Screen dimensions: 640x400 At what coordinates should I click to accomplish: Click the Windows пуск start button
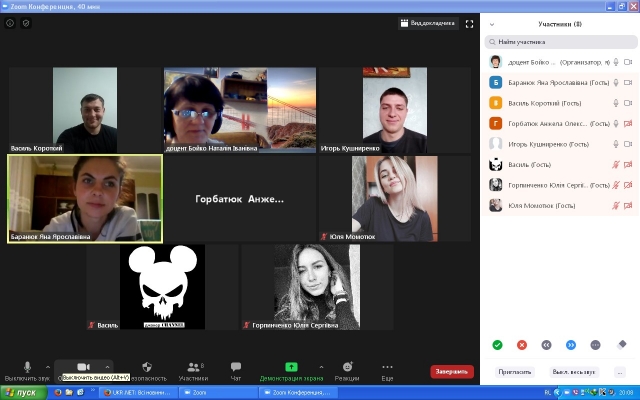(23, 393)
